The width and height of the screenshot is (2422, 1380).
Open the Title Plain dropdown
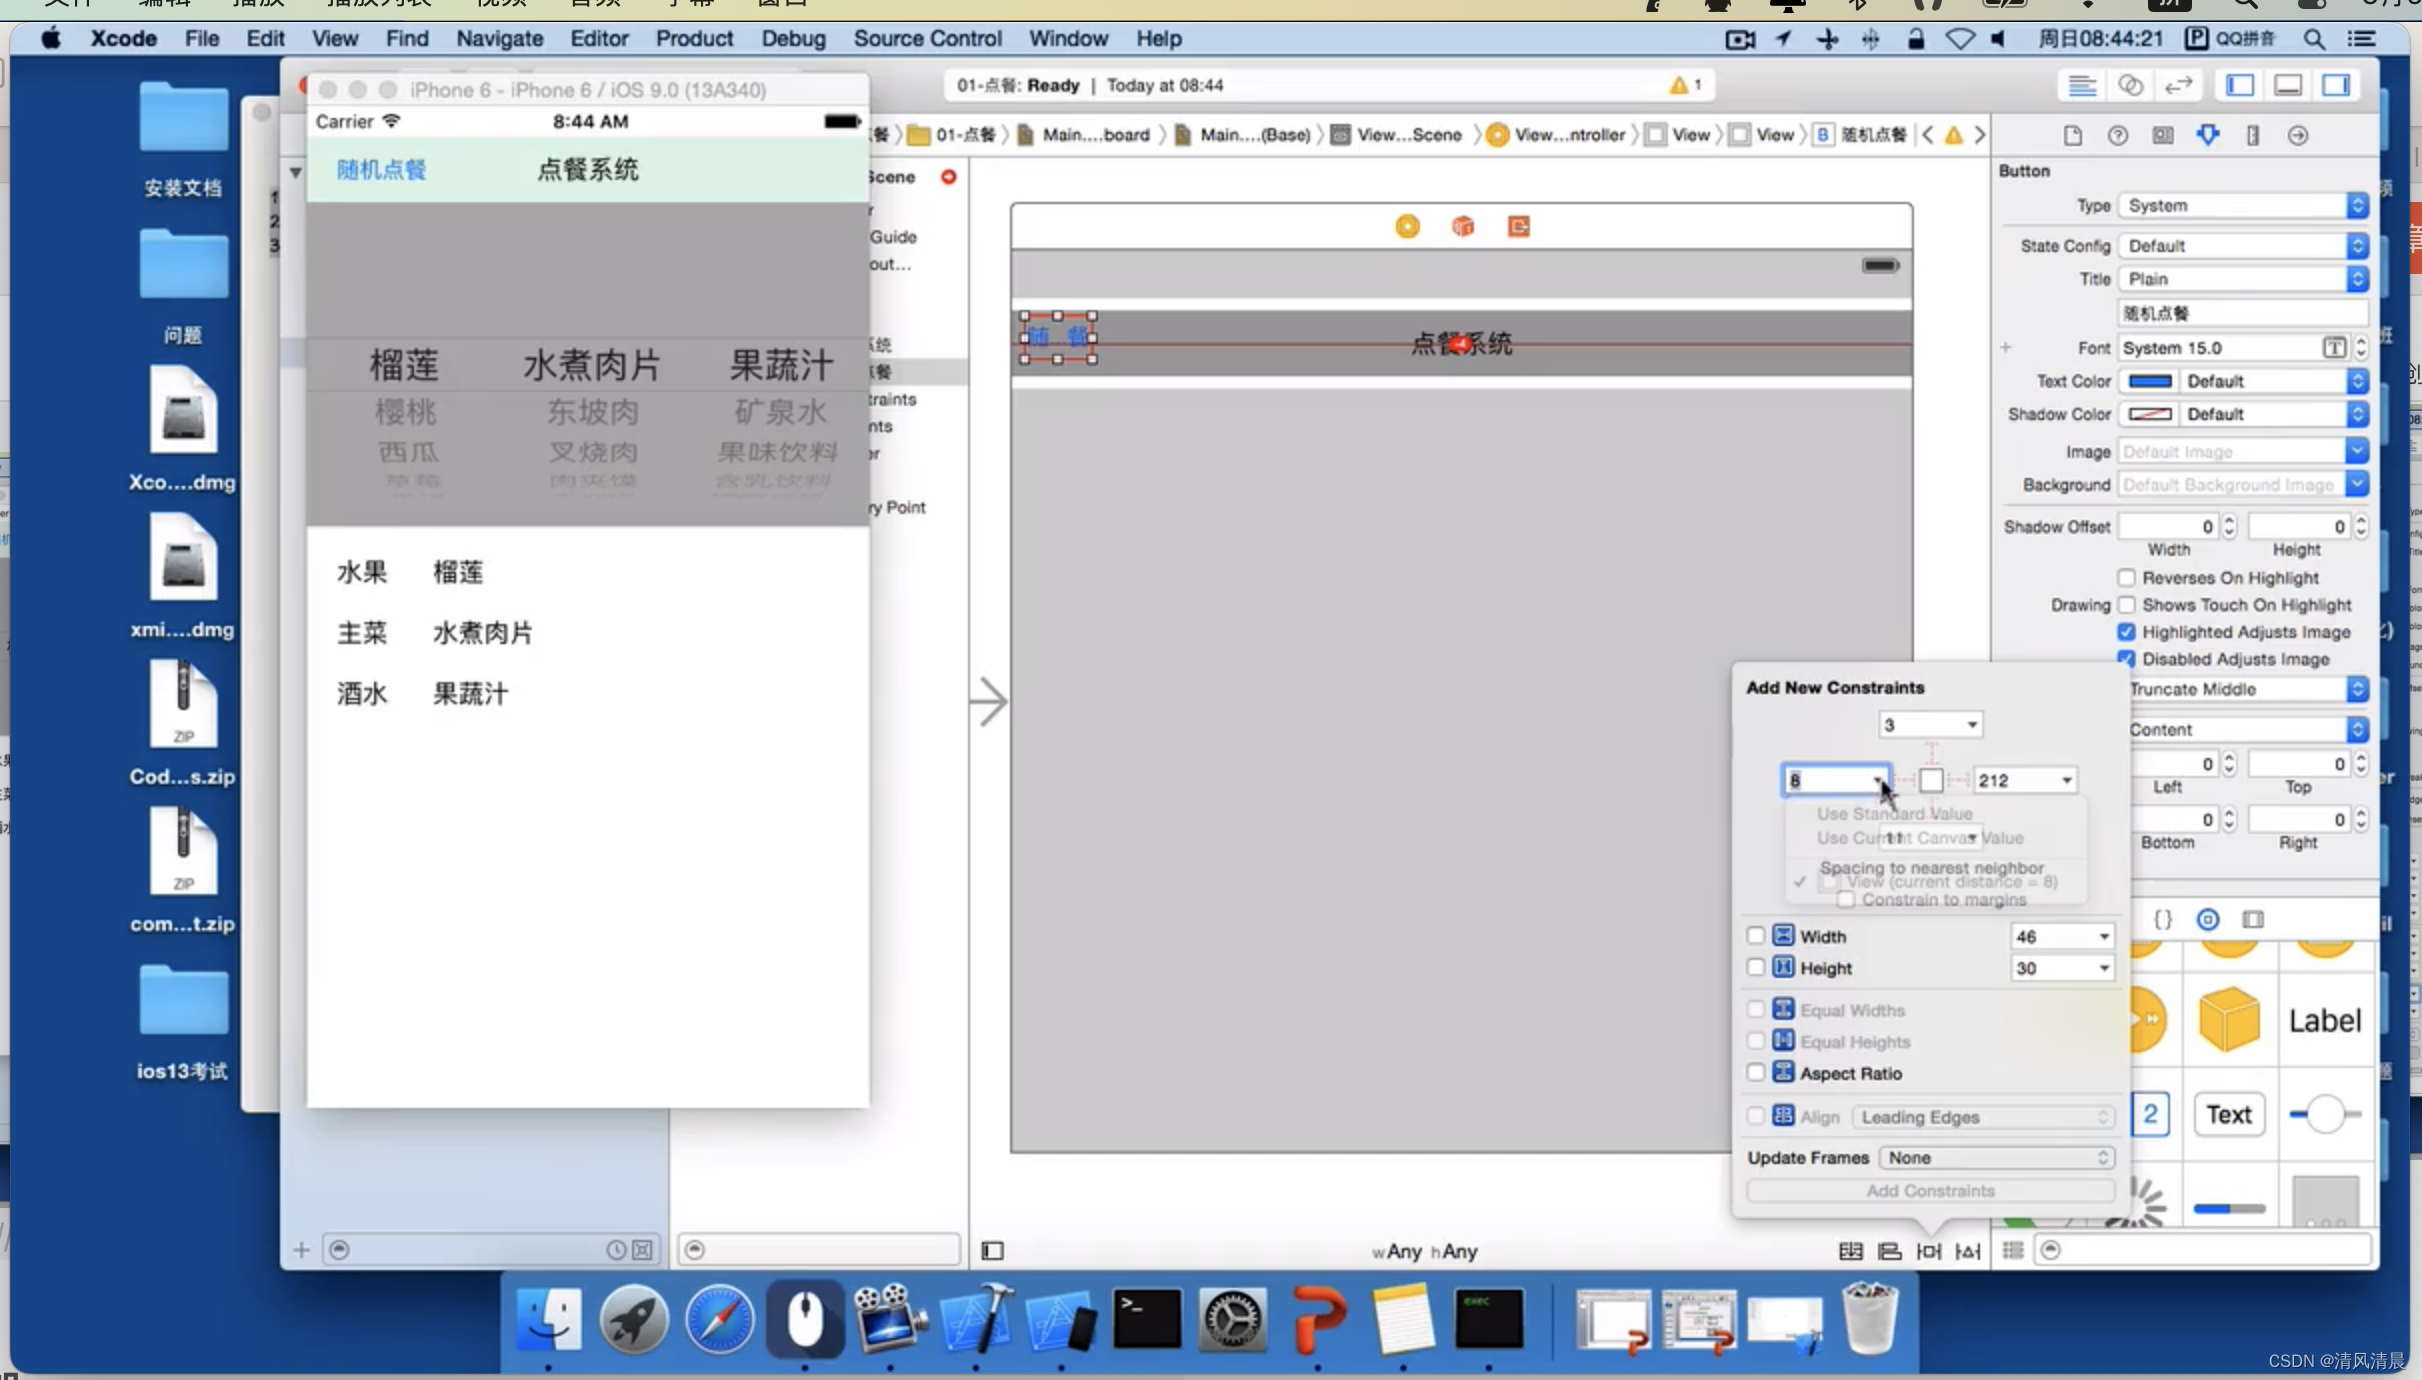tap(2243, 279)
